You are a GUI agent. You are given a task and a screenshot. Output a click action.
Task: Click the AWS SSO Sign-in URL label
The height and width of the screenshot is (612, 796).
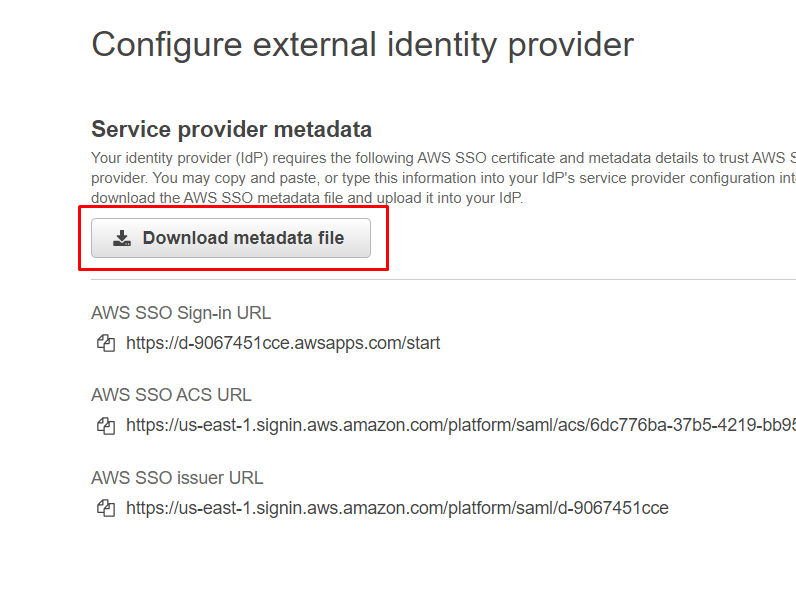click(x=181, y=313)
